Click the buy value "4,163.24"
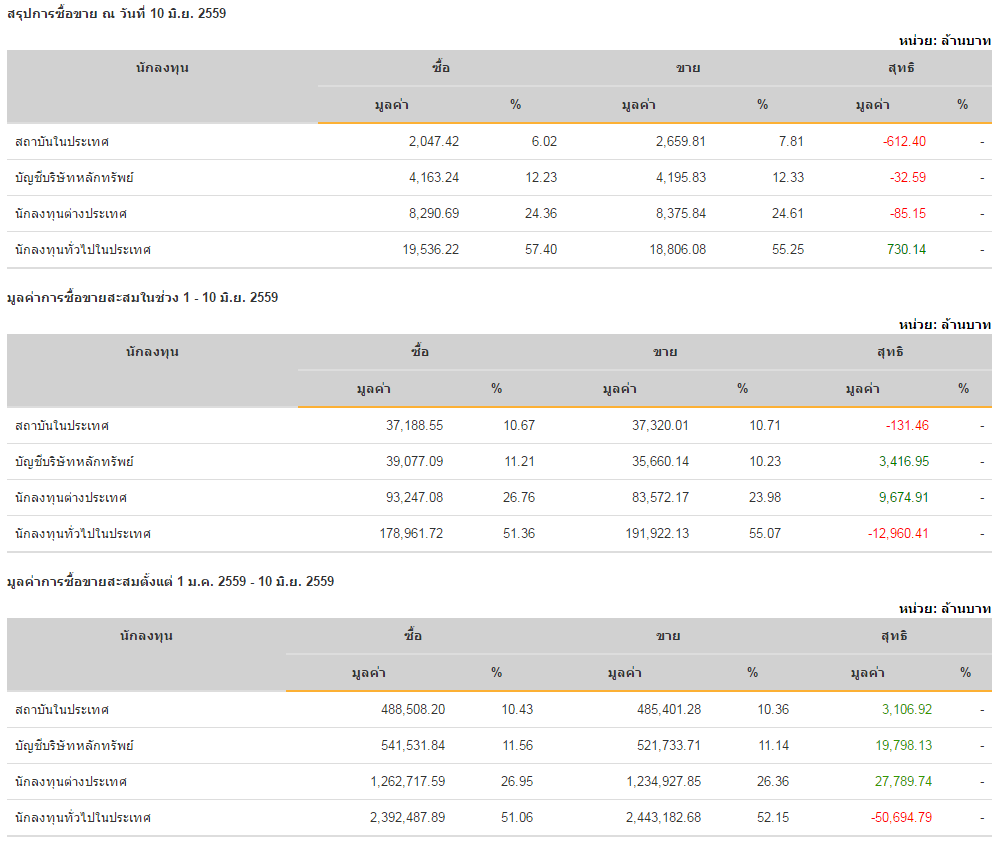The image size is (995, 841). pyautogui.click(x=433, y=178)
